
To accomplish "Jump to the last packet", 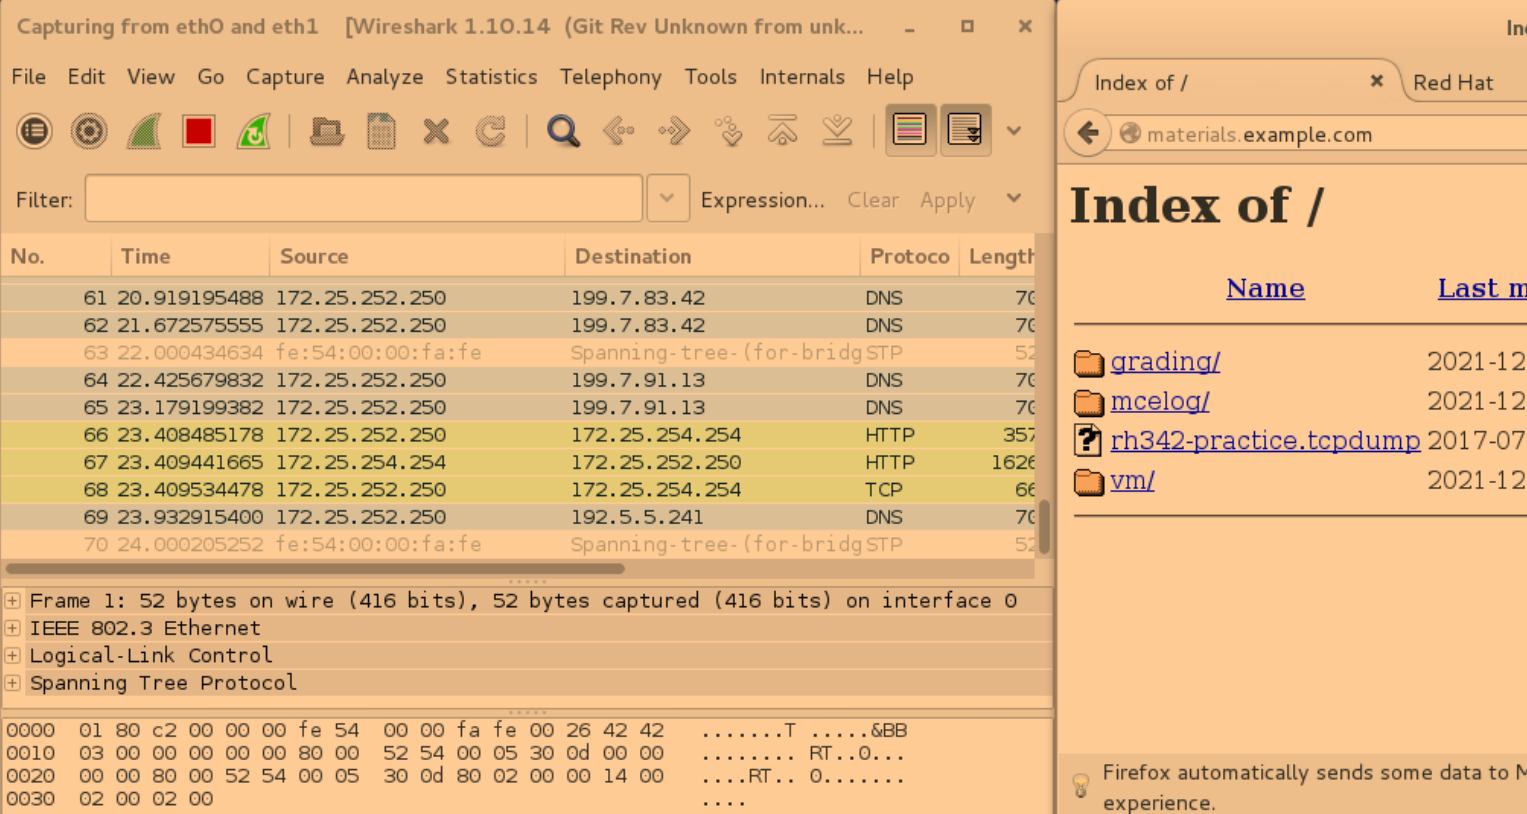I will [837, 131].
